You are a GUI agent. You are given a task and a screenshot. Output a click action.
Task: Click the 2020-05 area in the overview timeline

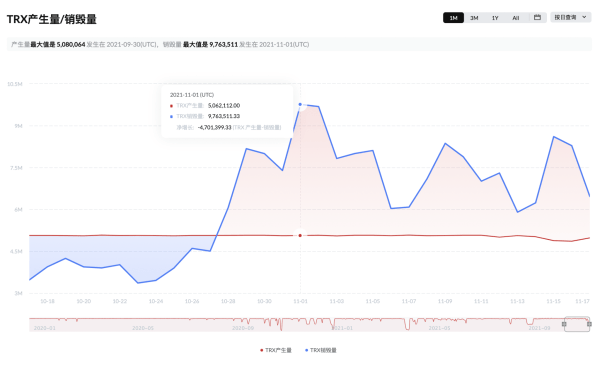(143, 328)
